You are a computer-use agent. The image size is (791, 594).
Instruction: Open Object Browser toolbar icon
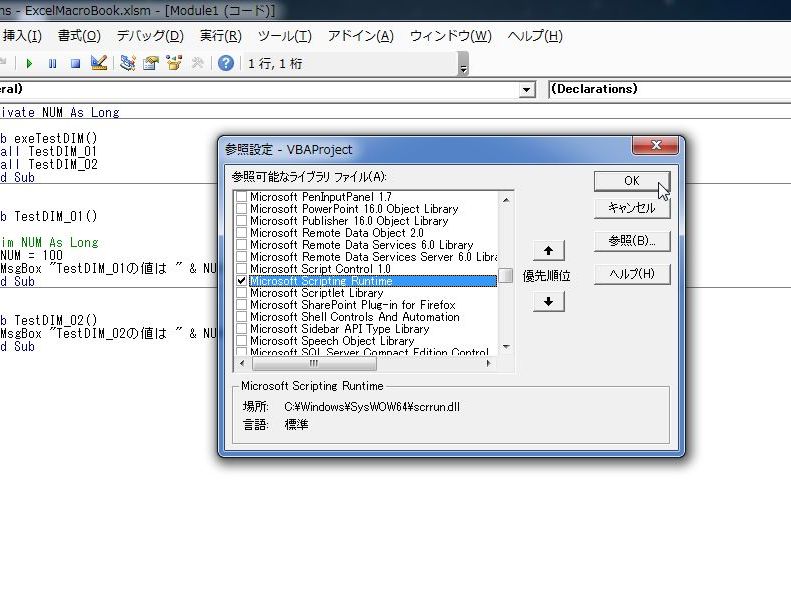[174, 63]
